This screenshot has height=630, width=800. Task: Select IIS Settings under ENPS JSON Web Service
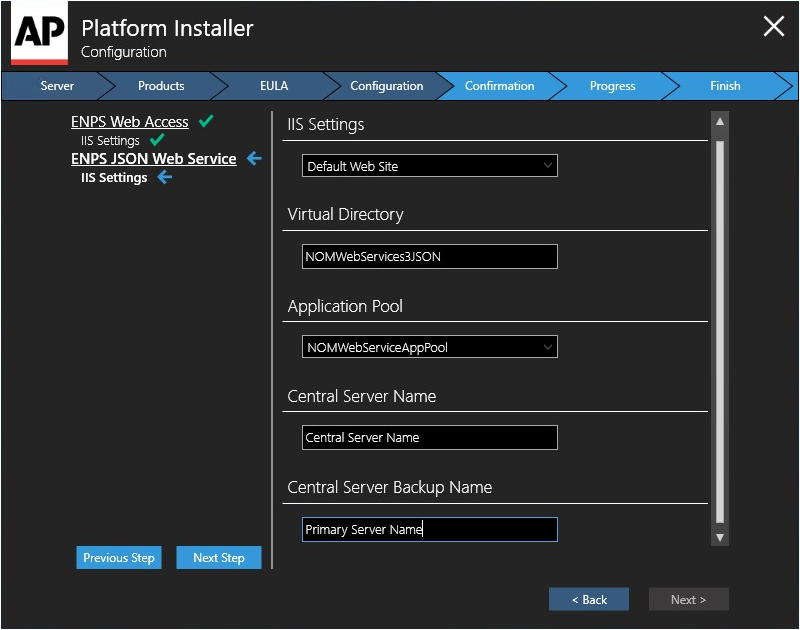(114, 178)
